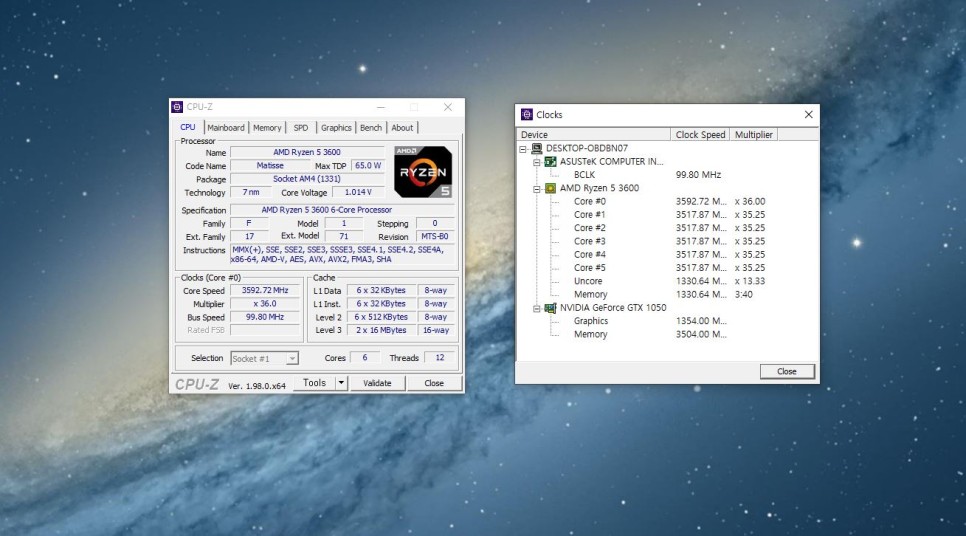Click the Close button in CPU-Z
Screen dimensions: 966x536
coord(434,383)
